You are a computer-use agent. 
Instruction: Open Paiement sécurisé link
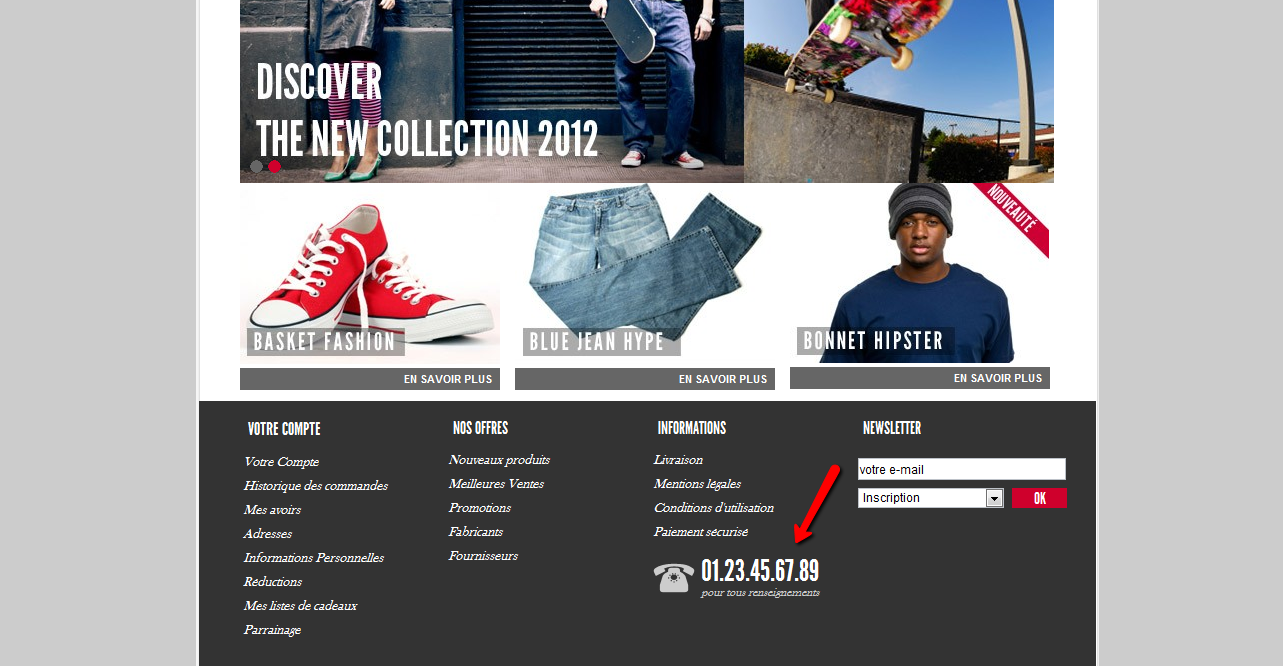coord(701,532)
